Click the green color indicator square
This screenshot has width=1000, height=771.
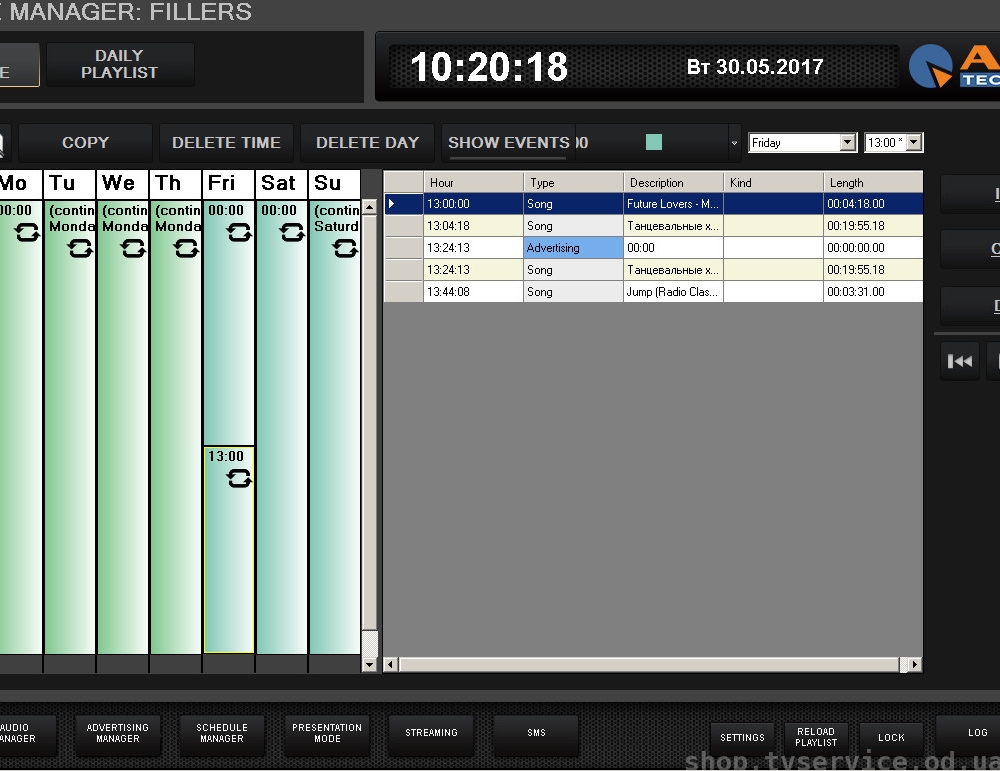(x=655, y=143)
